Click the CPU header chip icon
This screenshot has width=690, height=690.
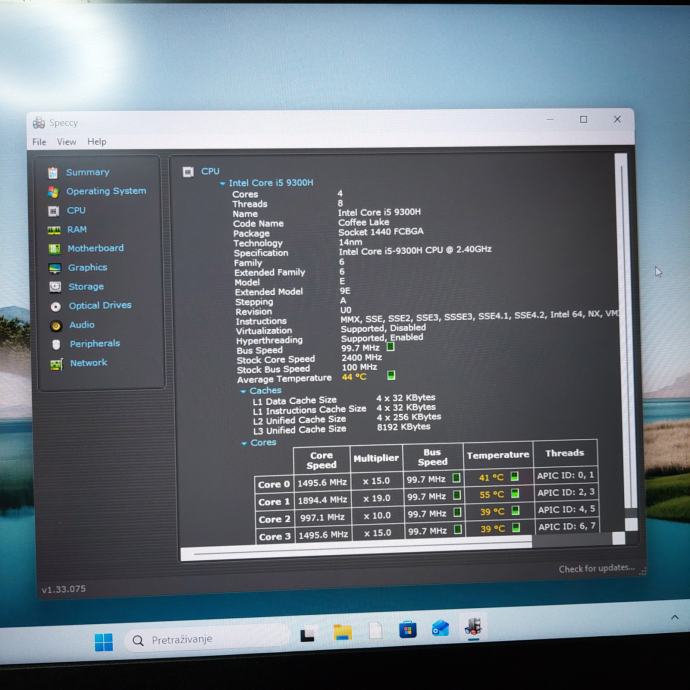click(x=188, y=172)
